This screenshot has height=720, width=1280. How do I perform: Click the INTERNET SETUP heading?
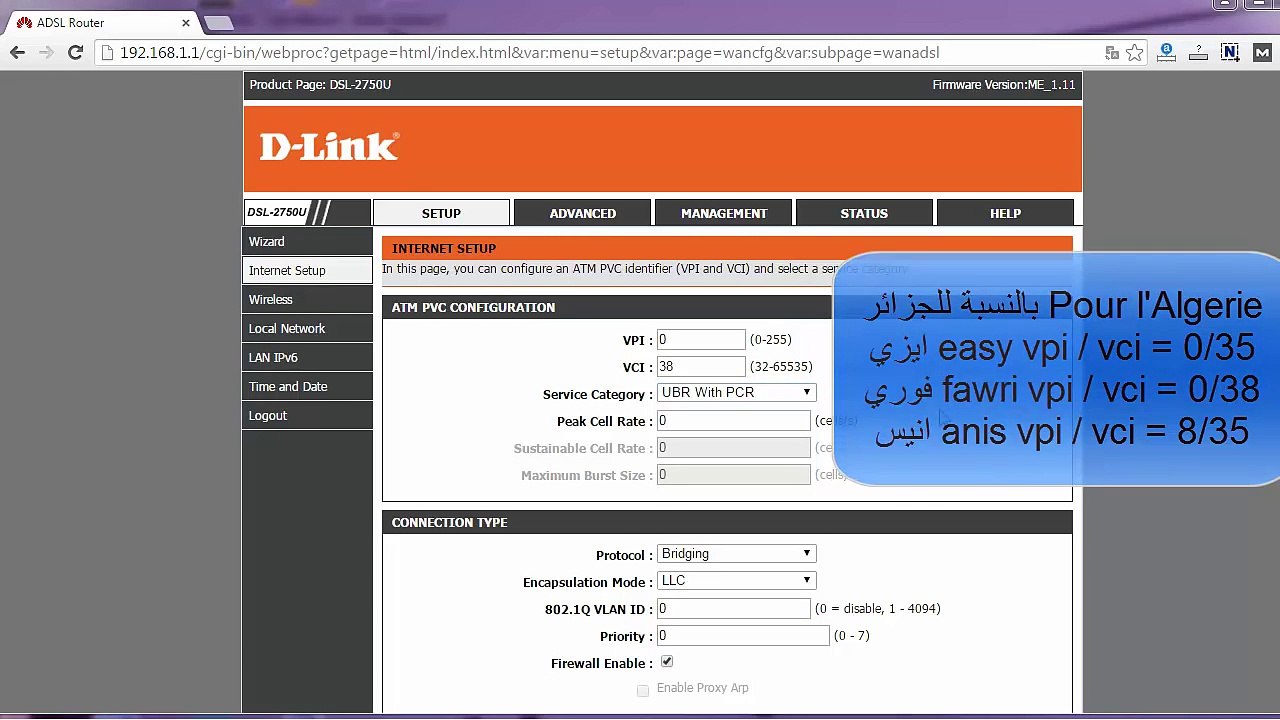444,248
